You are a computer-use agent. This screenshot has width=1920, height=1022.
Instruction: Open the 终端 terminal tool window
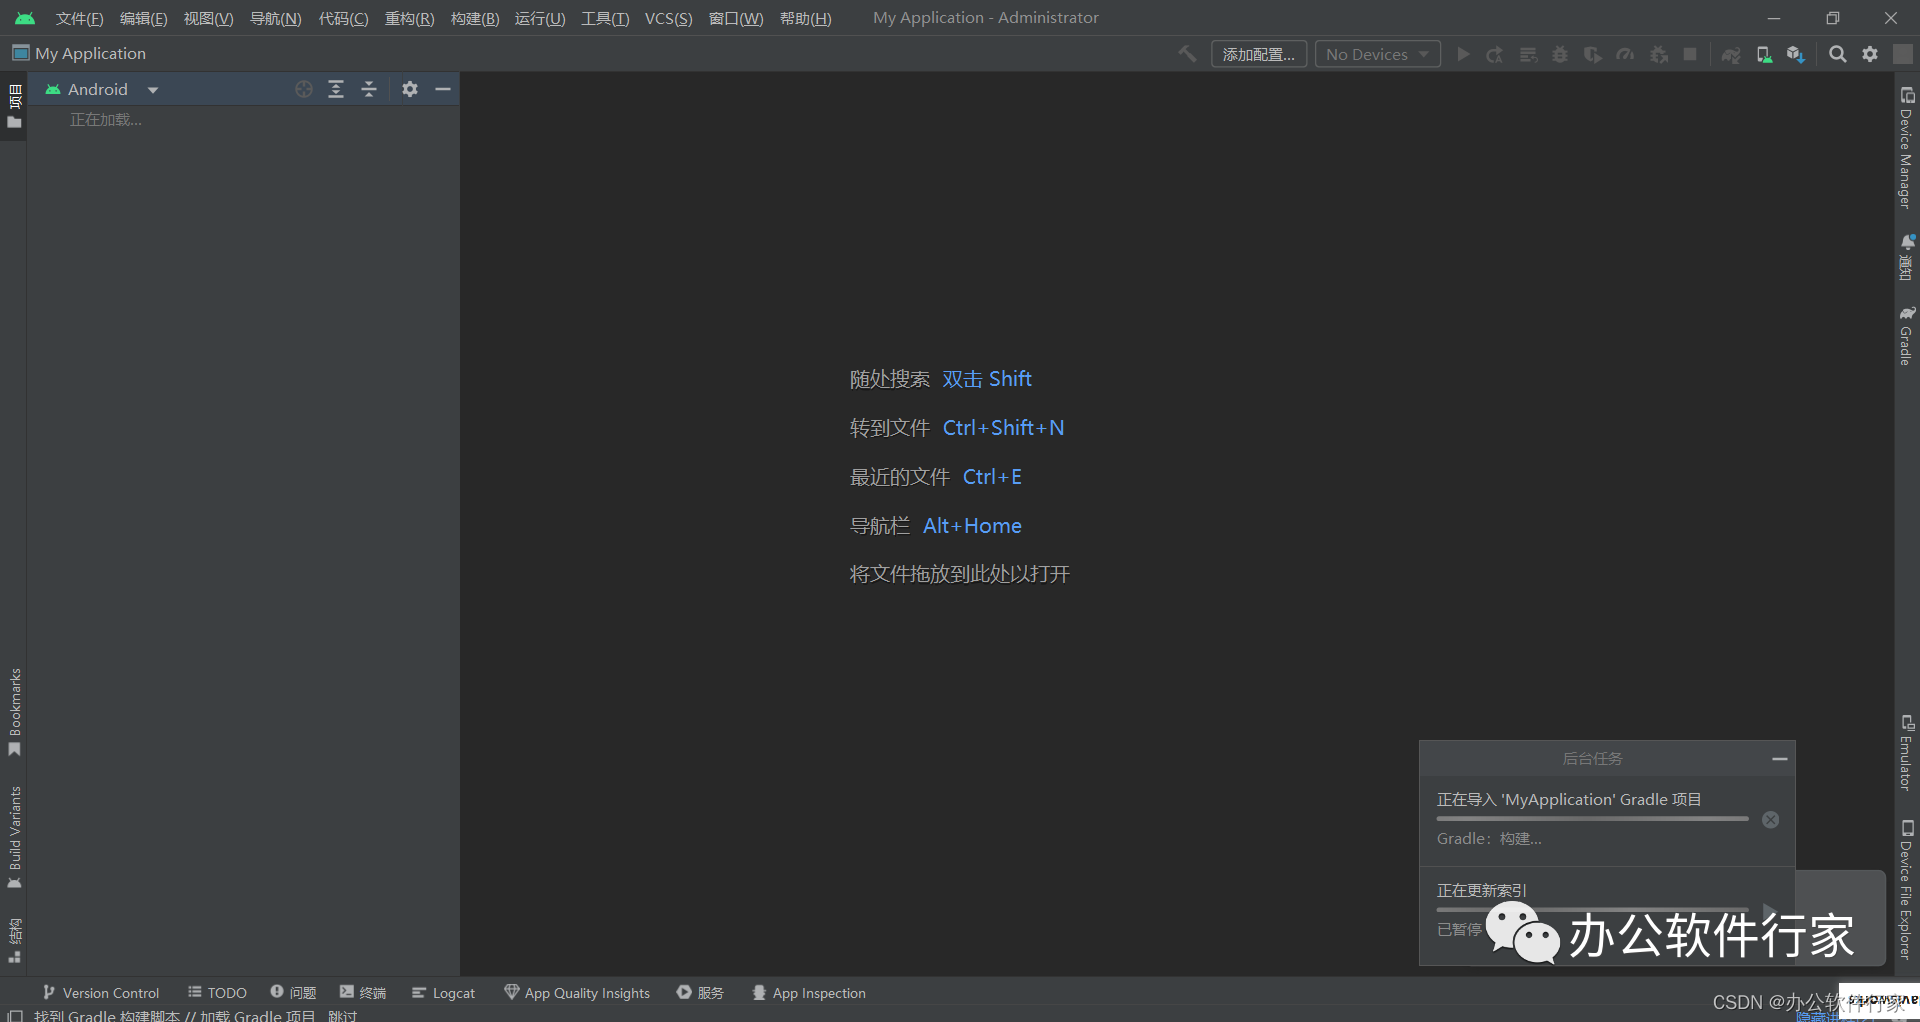point(363,993)
